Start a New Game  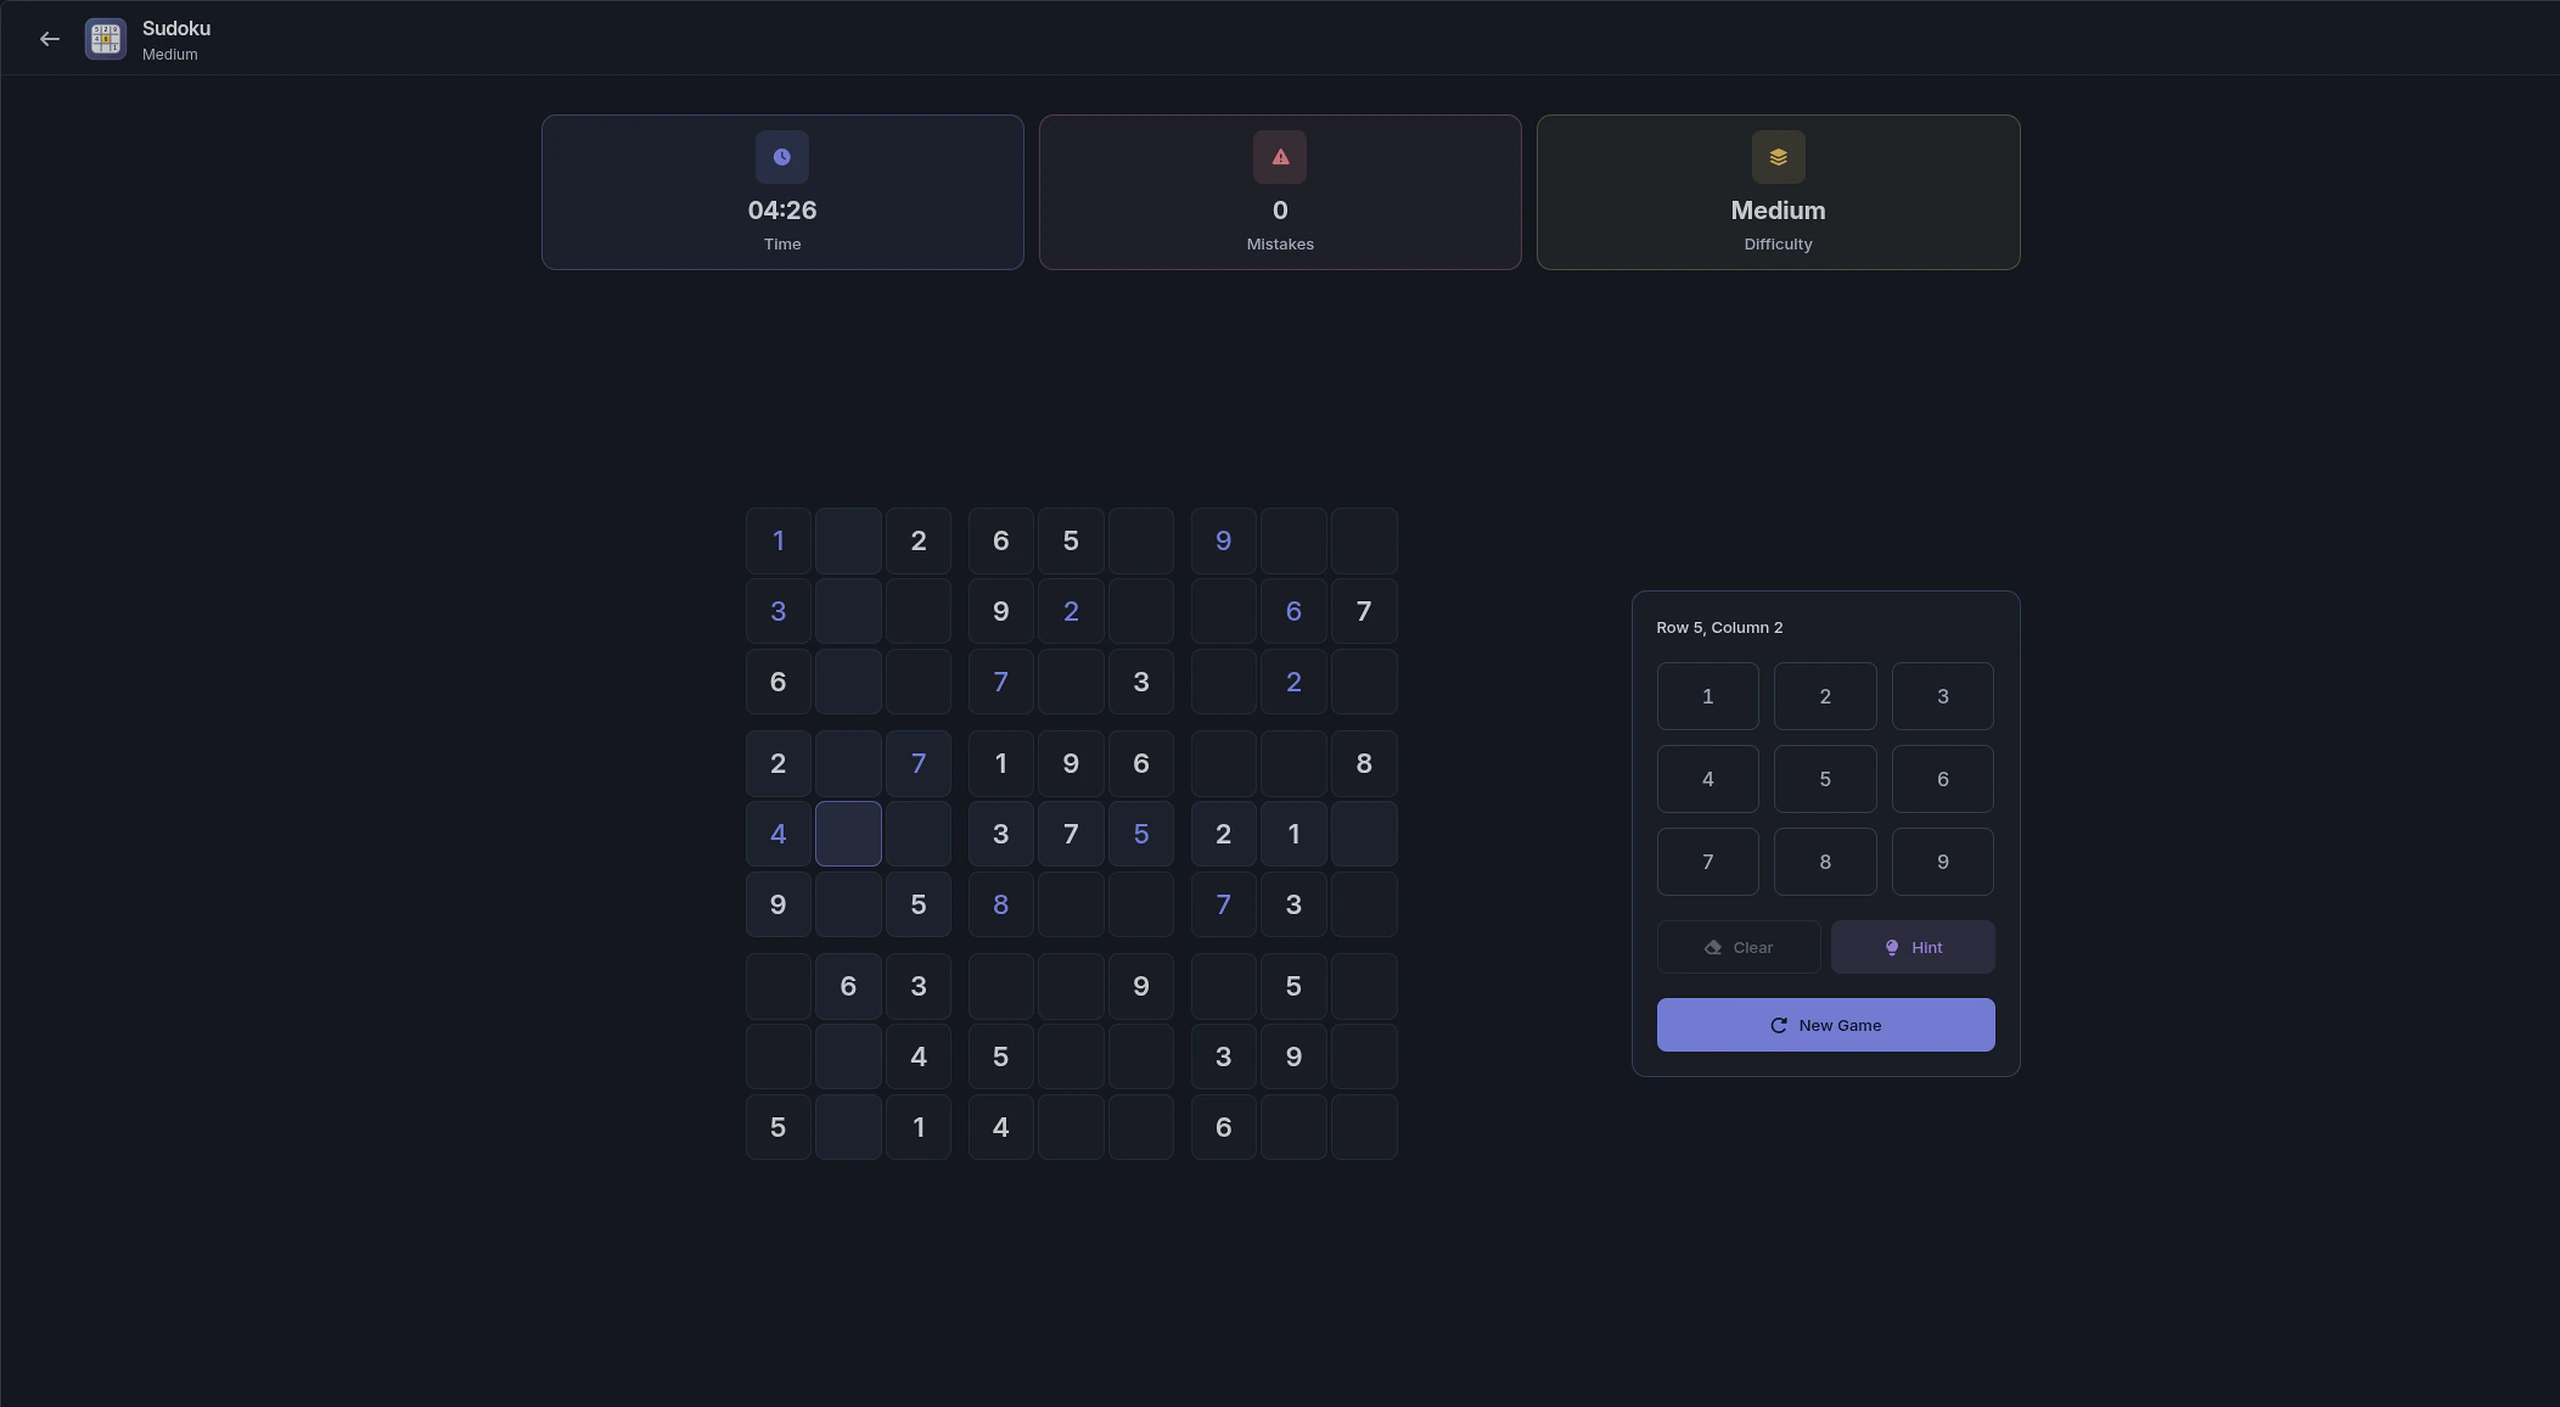(x=1826, y=1025)
